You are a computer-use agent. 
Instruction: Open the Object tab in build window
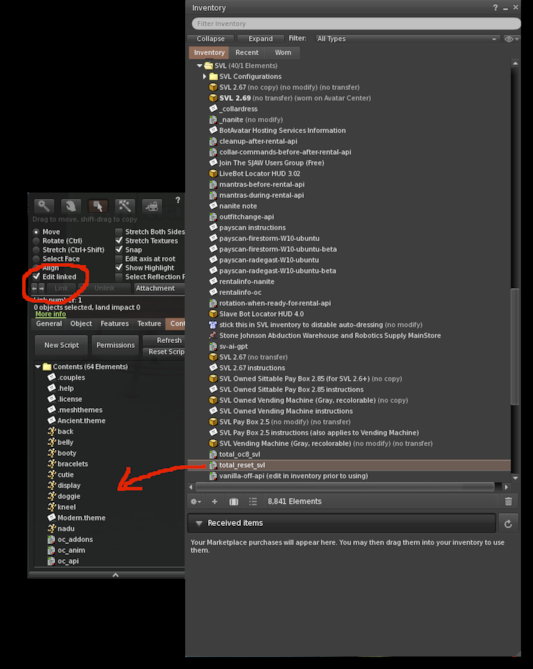click(81, 324)
